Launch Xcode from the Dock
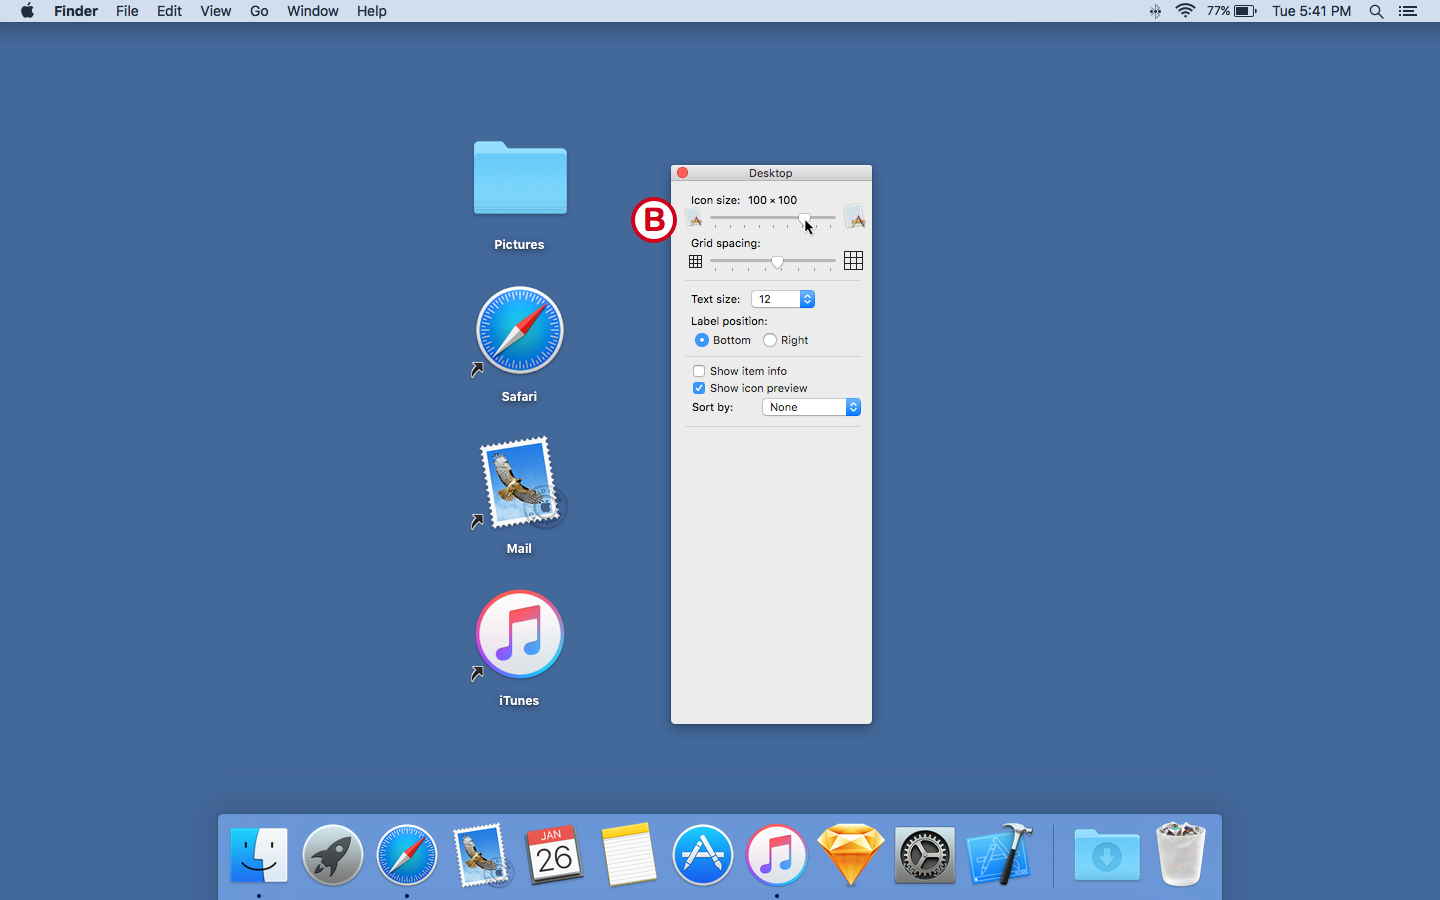This screenshot has height=900, width=1440. [998, 855]
